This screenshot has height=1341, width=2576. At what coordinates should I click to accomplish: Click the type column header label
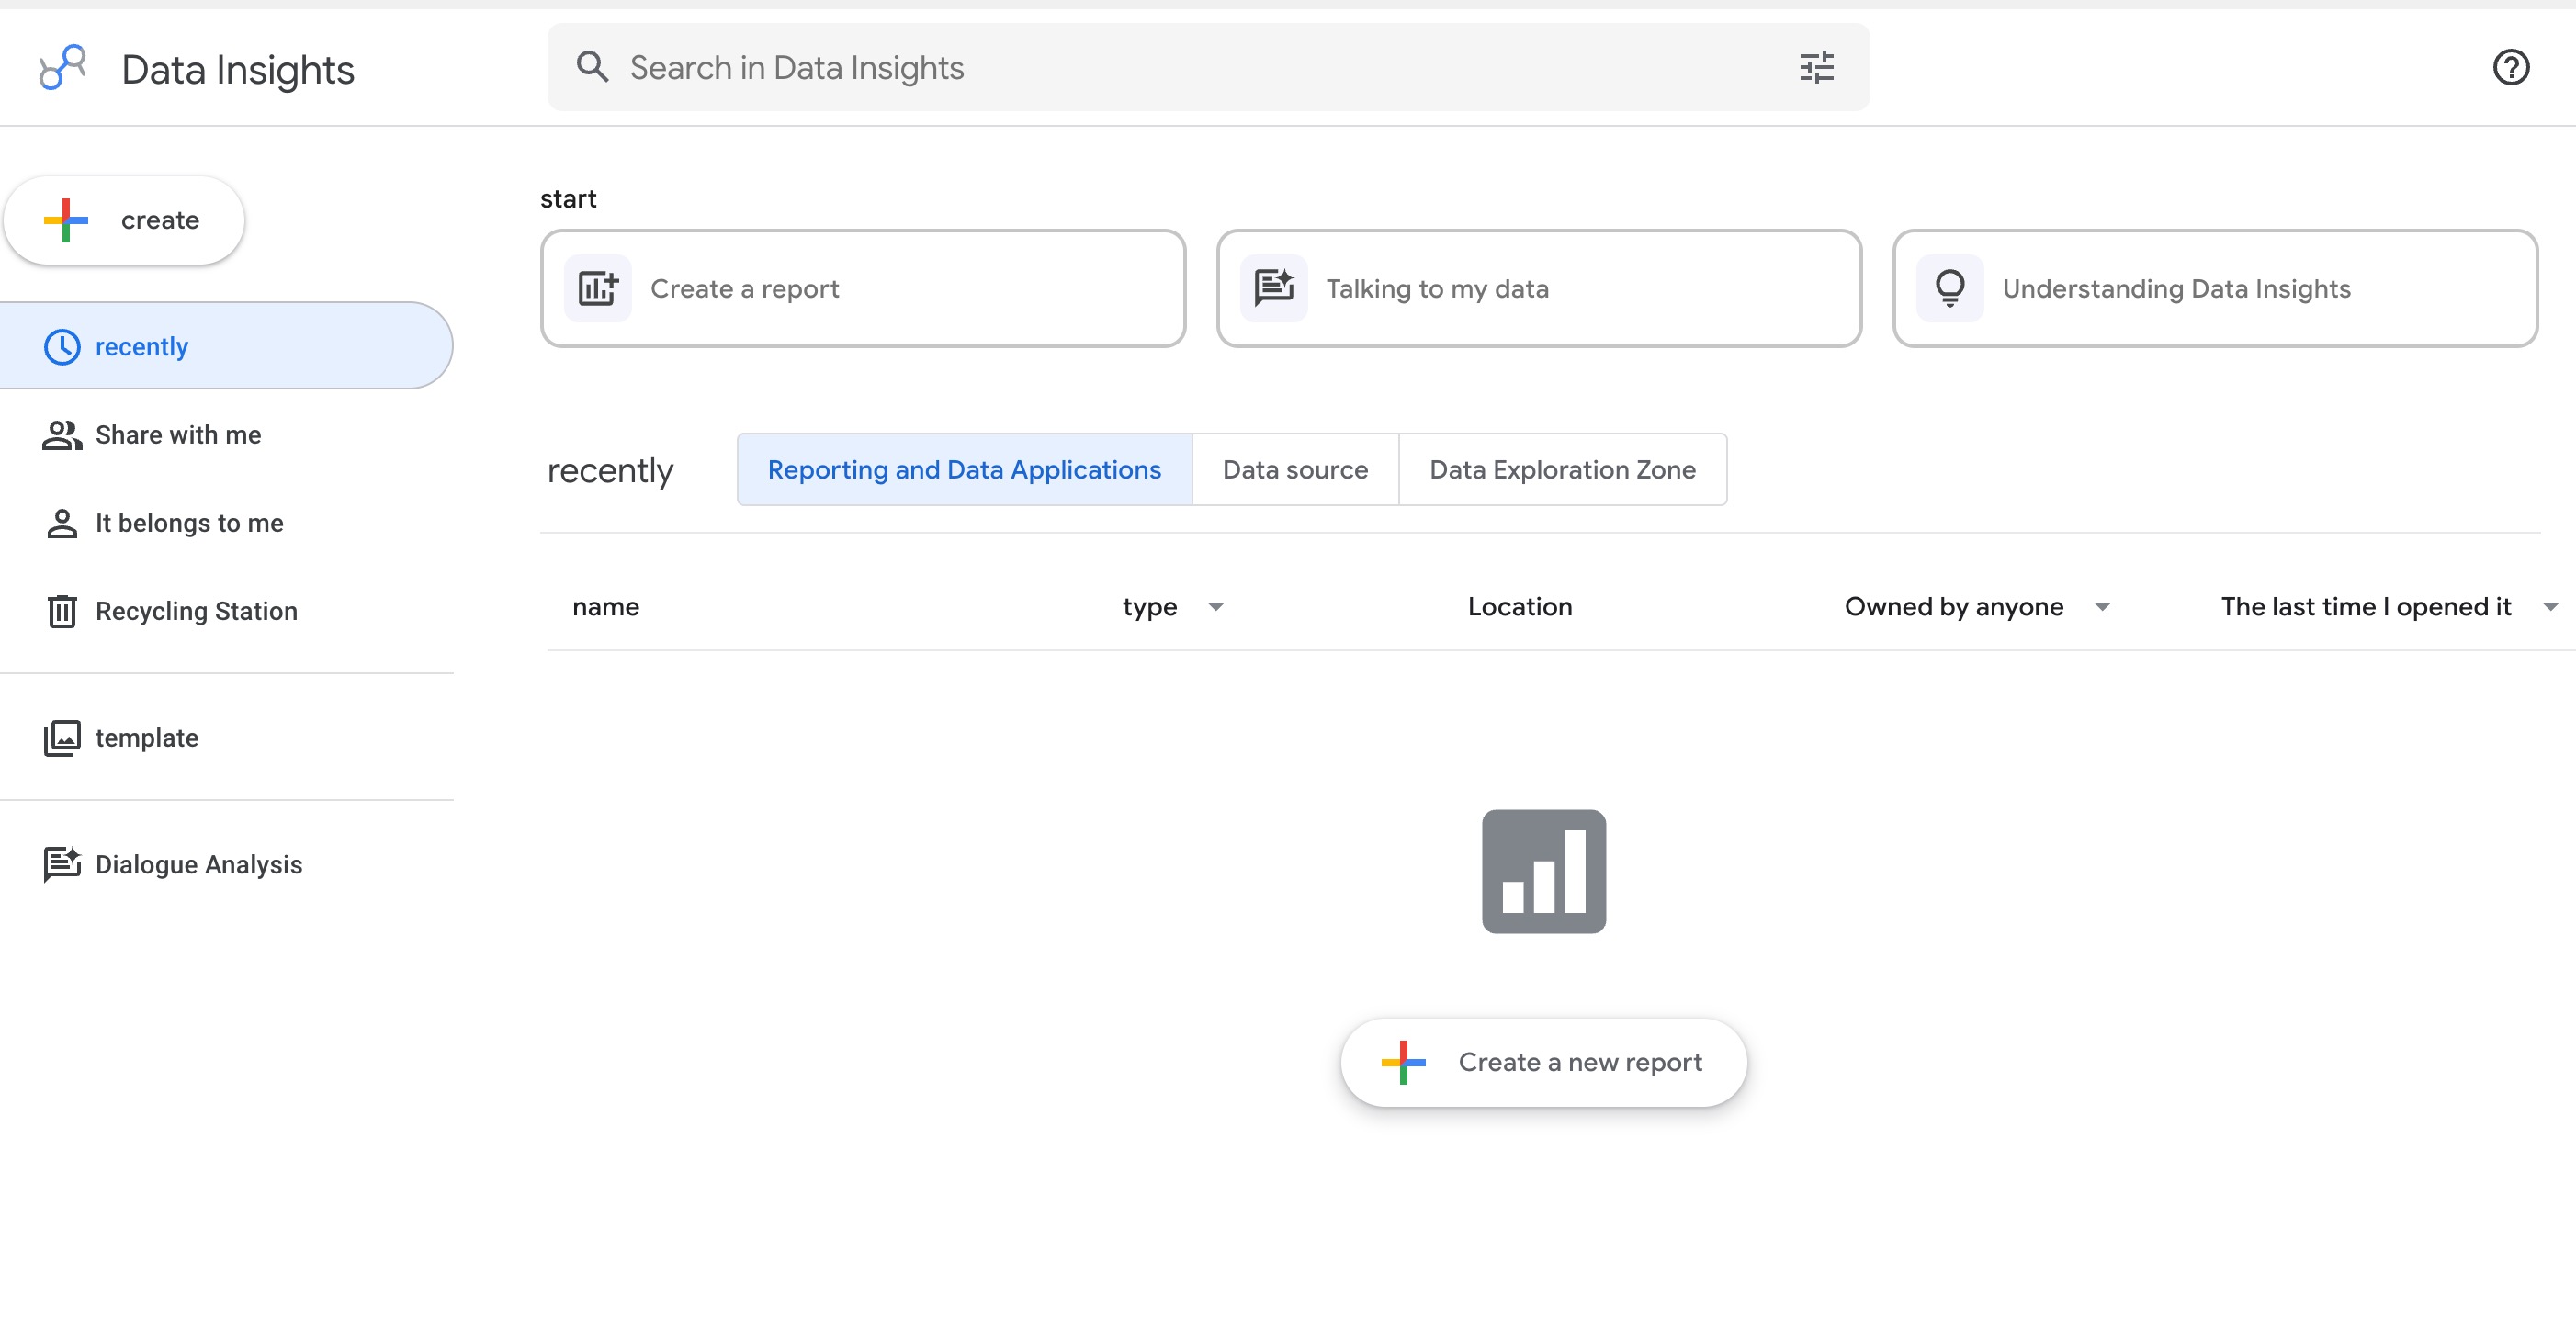pos(1150,608)
